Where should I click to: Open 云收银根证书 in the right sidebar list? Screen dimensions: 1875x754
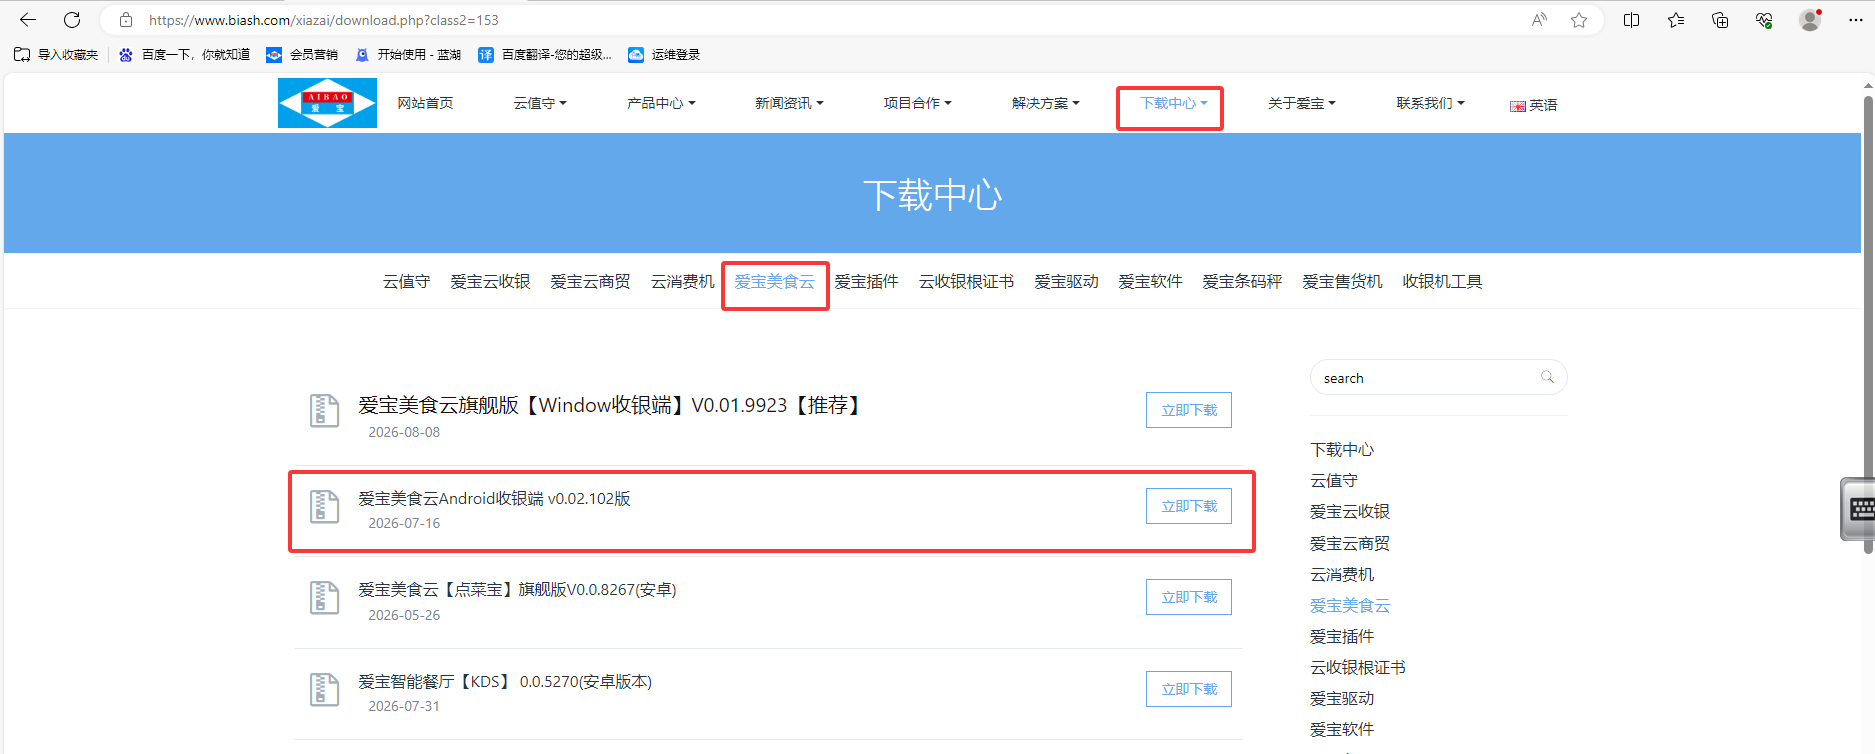pos(1358,668)
